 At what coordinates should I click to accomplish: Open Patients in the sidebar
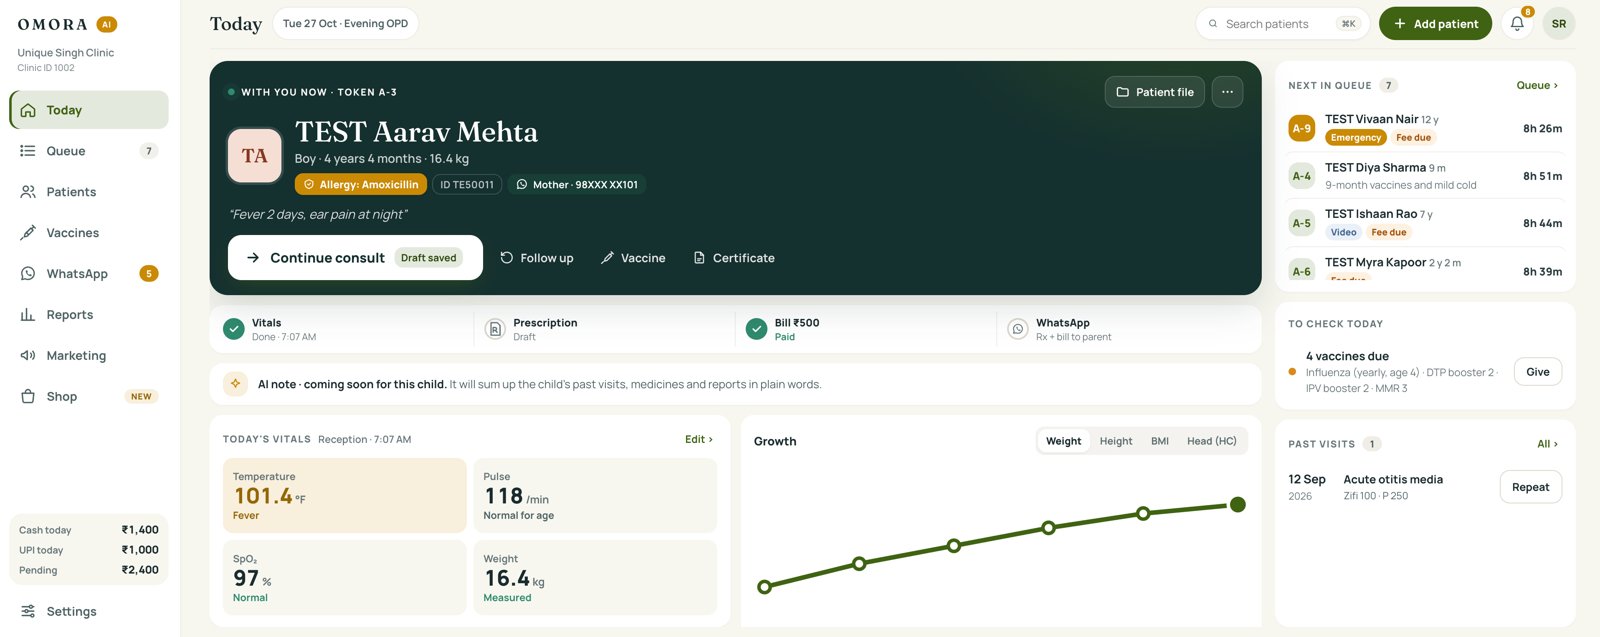tap(89, 192)
